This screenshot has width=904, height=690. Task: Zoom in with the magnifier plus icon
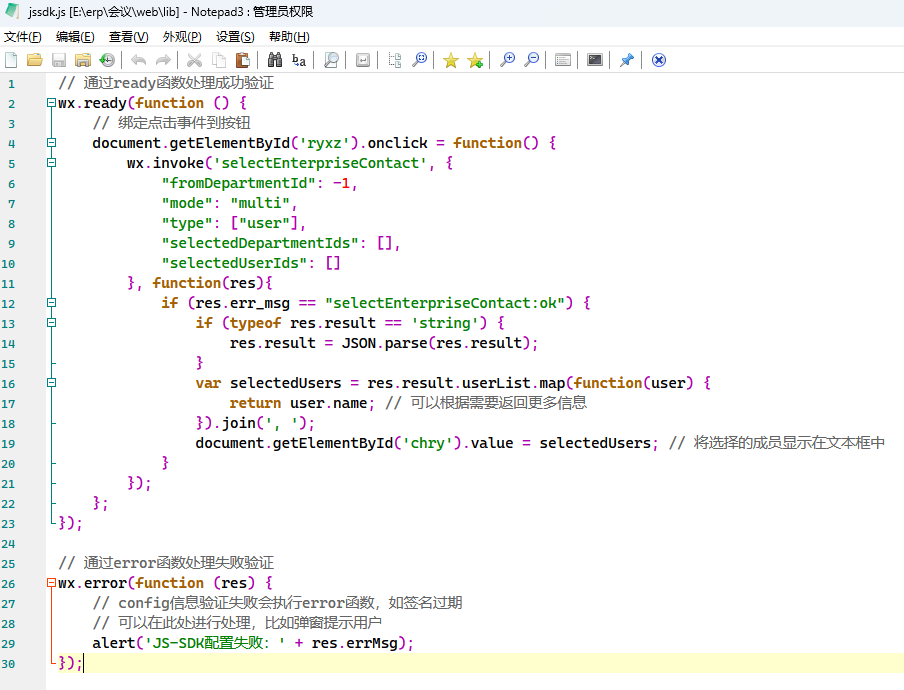point(507,60)
